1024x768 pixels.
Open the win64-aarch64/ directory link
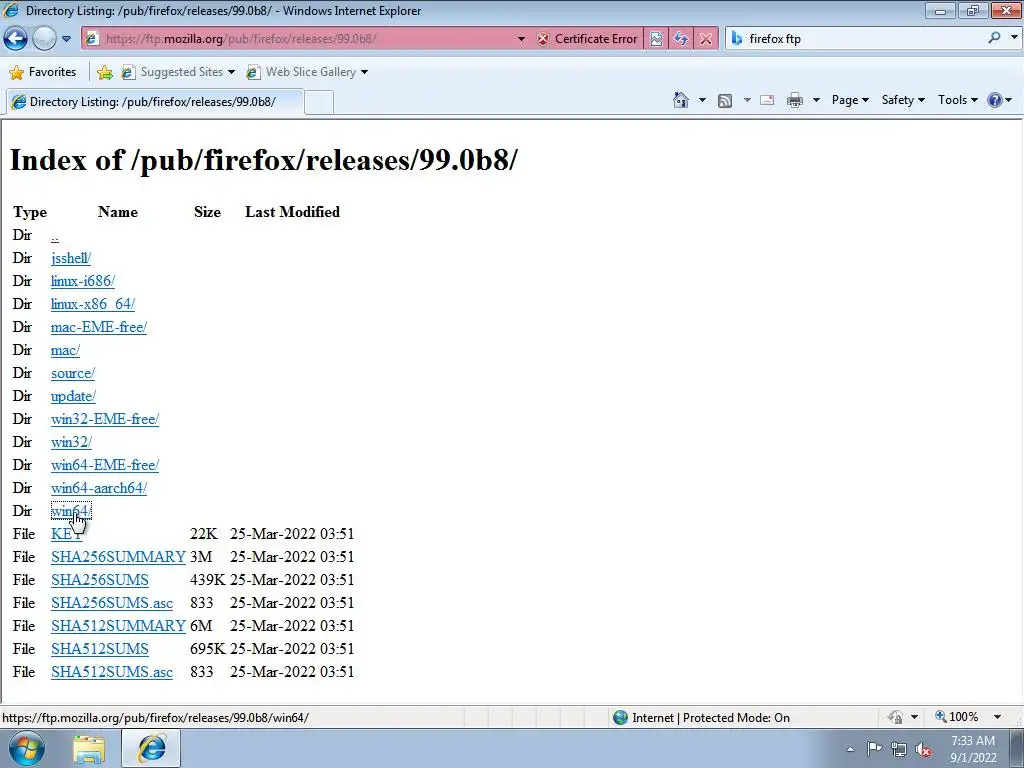tap(99, 488)
